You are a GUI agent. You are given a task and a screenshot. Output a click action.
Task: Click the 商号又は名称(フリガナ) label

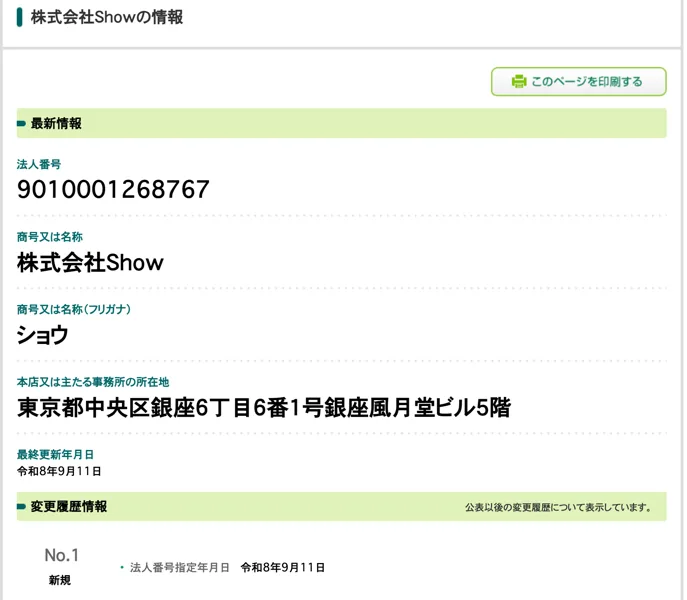(x=74, y=309)
